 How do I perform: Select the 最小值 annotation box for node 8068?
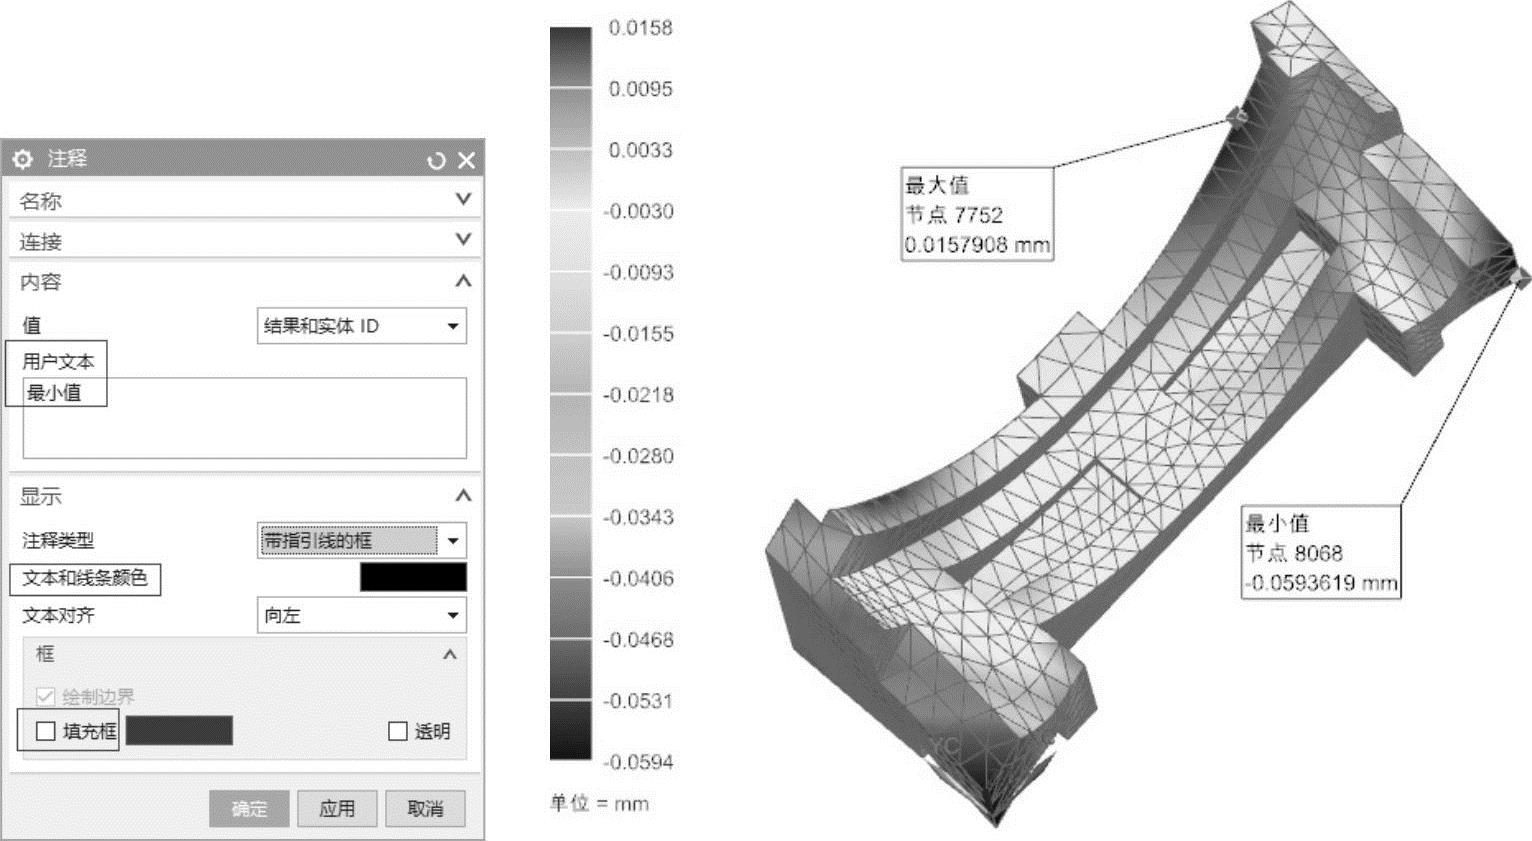click(x=1320, y=552)
